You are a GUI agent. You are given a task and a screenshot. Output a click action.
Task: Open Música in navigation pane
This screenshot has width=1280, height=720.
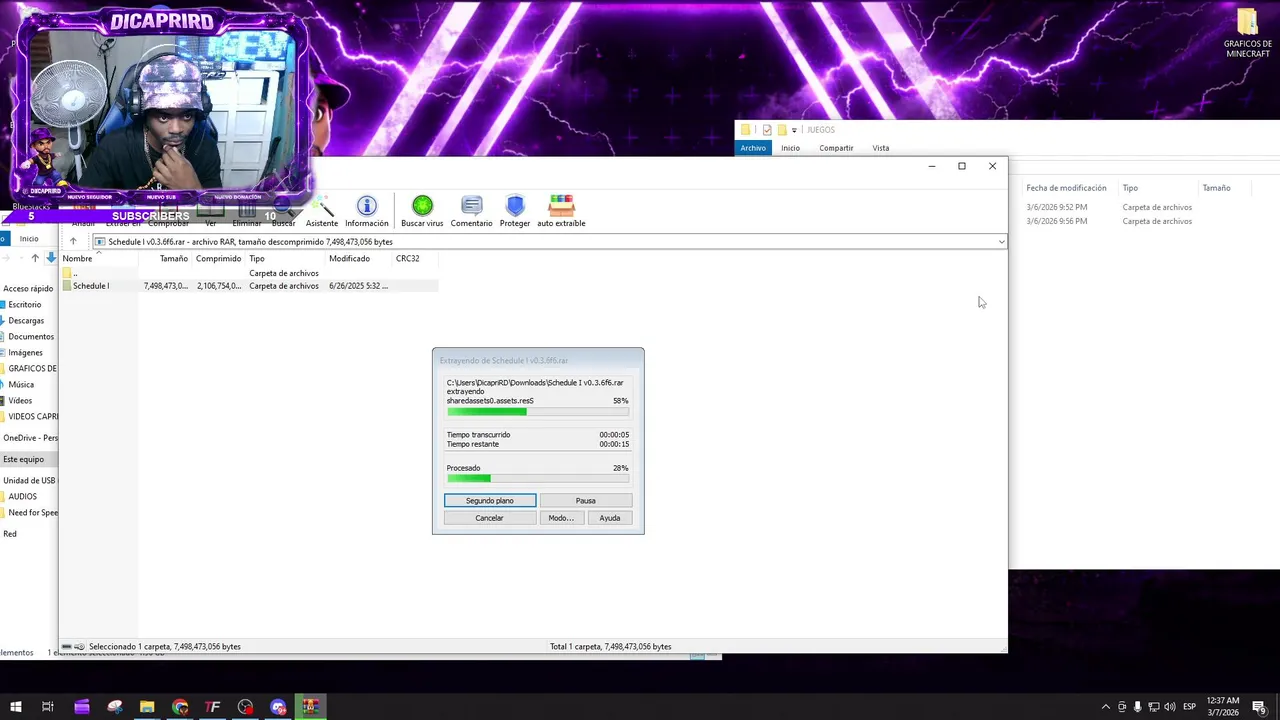(x=21, y=385)
